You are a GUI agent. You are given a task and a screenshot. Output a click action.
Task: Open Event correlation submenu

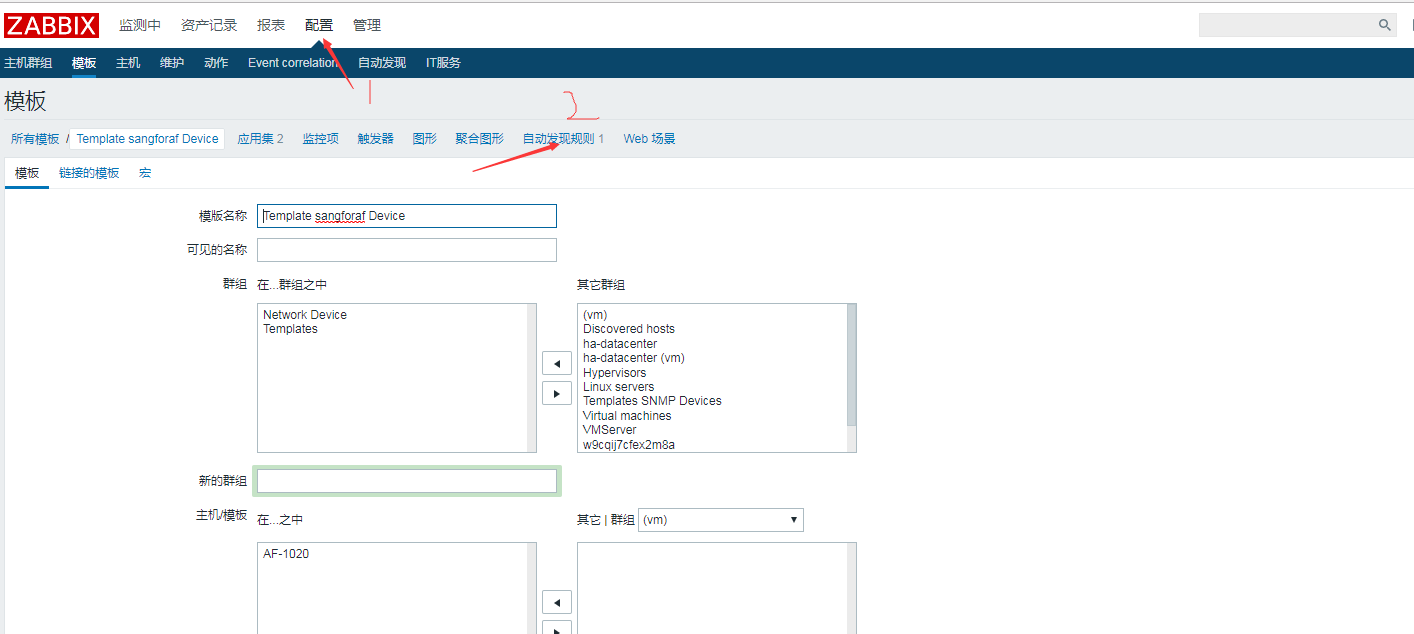point(293,63)
